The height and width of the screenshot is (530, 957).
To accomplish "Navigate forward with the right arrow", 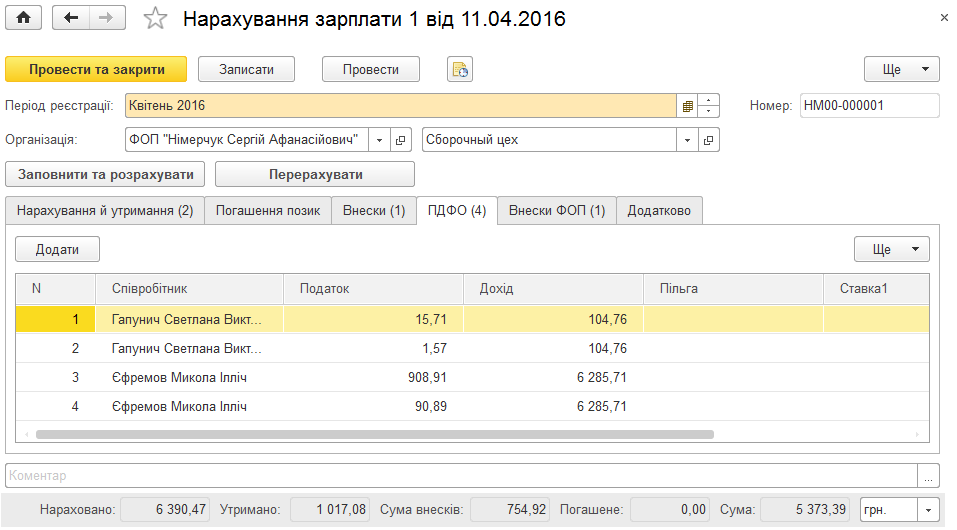I will 107,18.
